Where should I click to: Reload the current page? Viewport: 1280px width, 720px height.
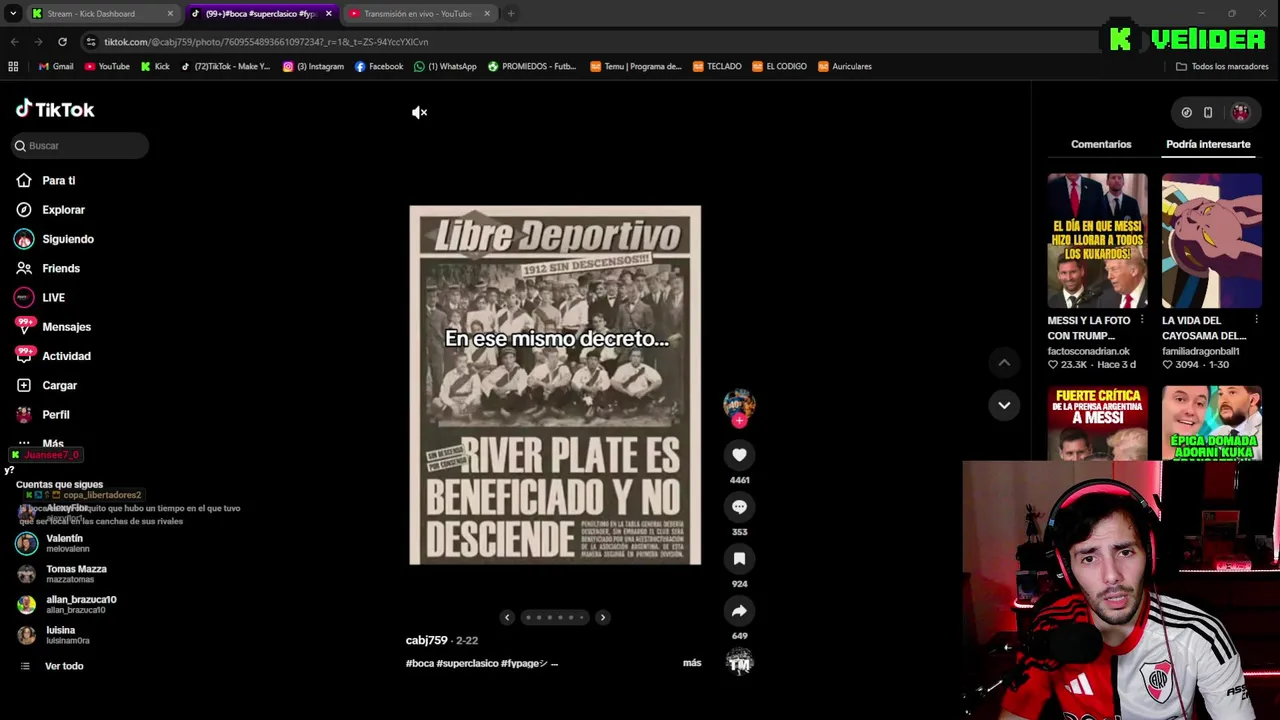click(62, 42)
